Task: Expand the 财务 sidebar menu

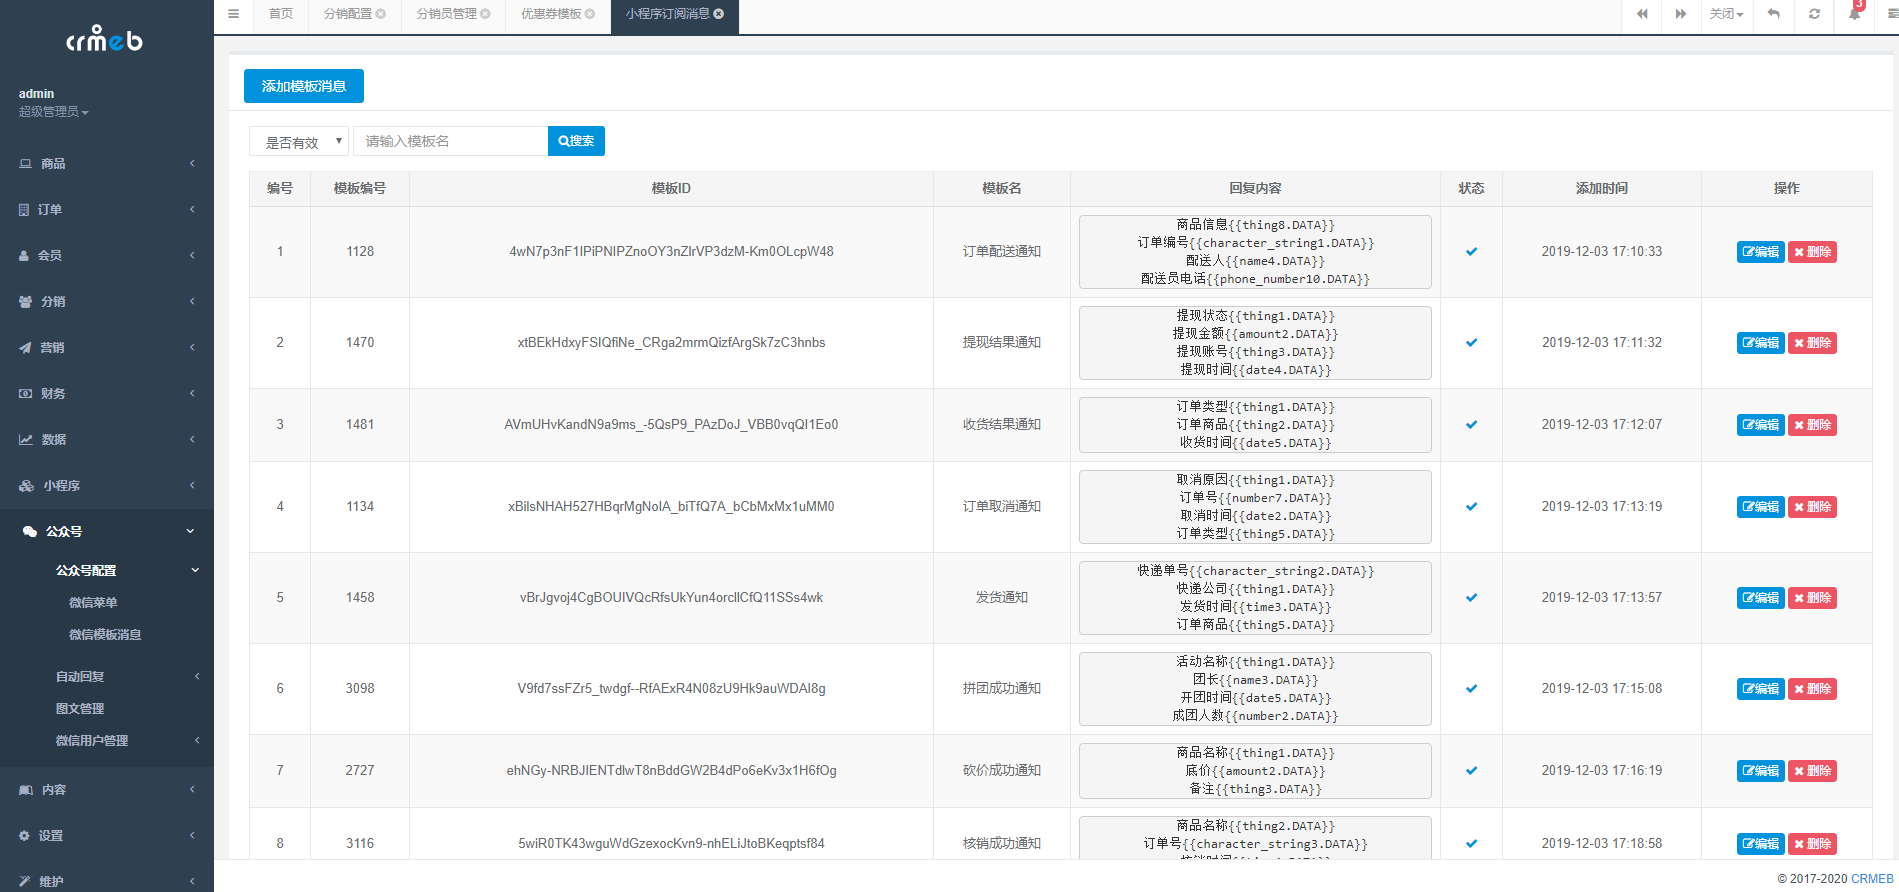Action: [x=106, y=394]
